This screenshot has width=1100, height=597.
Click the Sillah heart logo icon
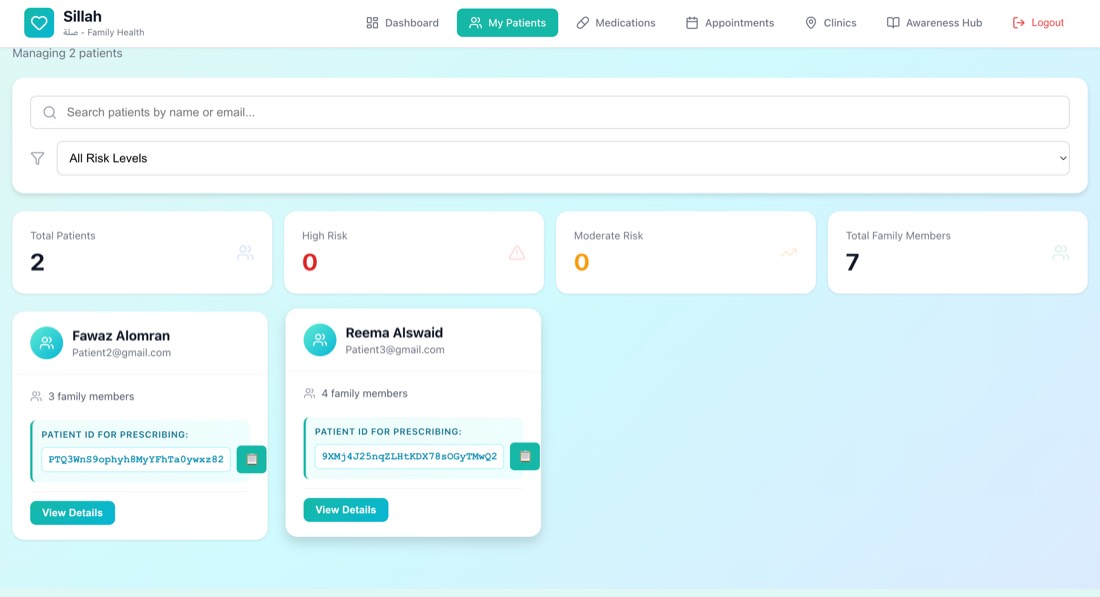point(39,23)
